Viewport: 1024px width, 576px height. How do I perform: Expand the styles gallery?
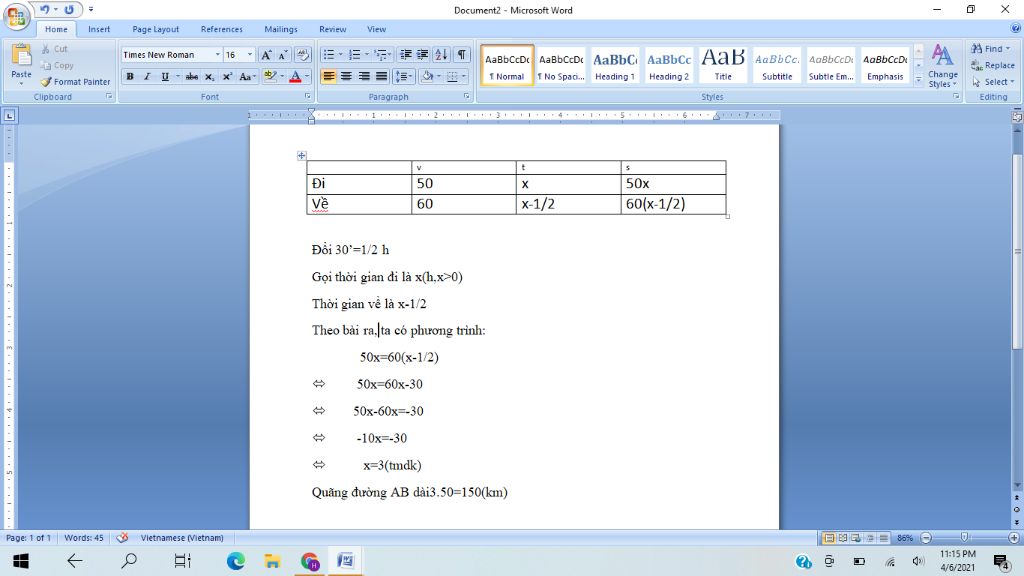[x=919, y=80]
